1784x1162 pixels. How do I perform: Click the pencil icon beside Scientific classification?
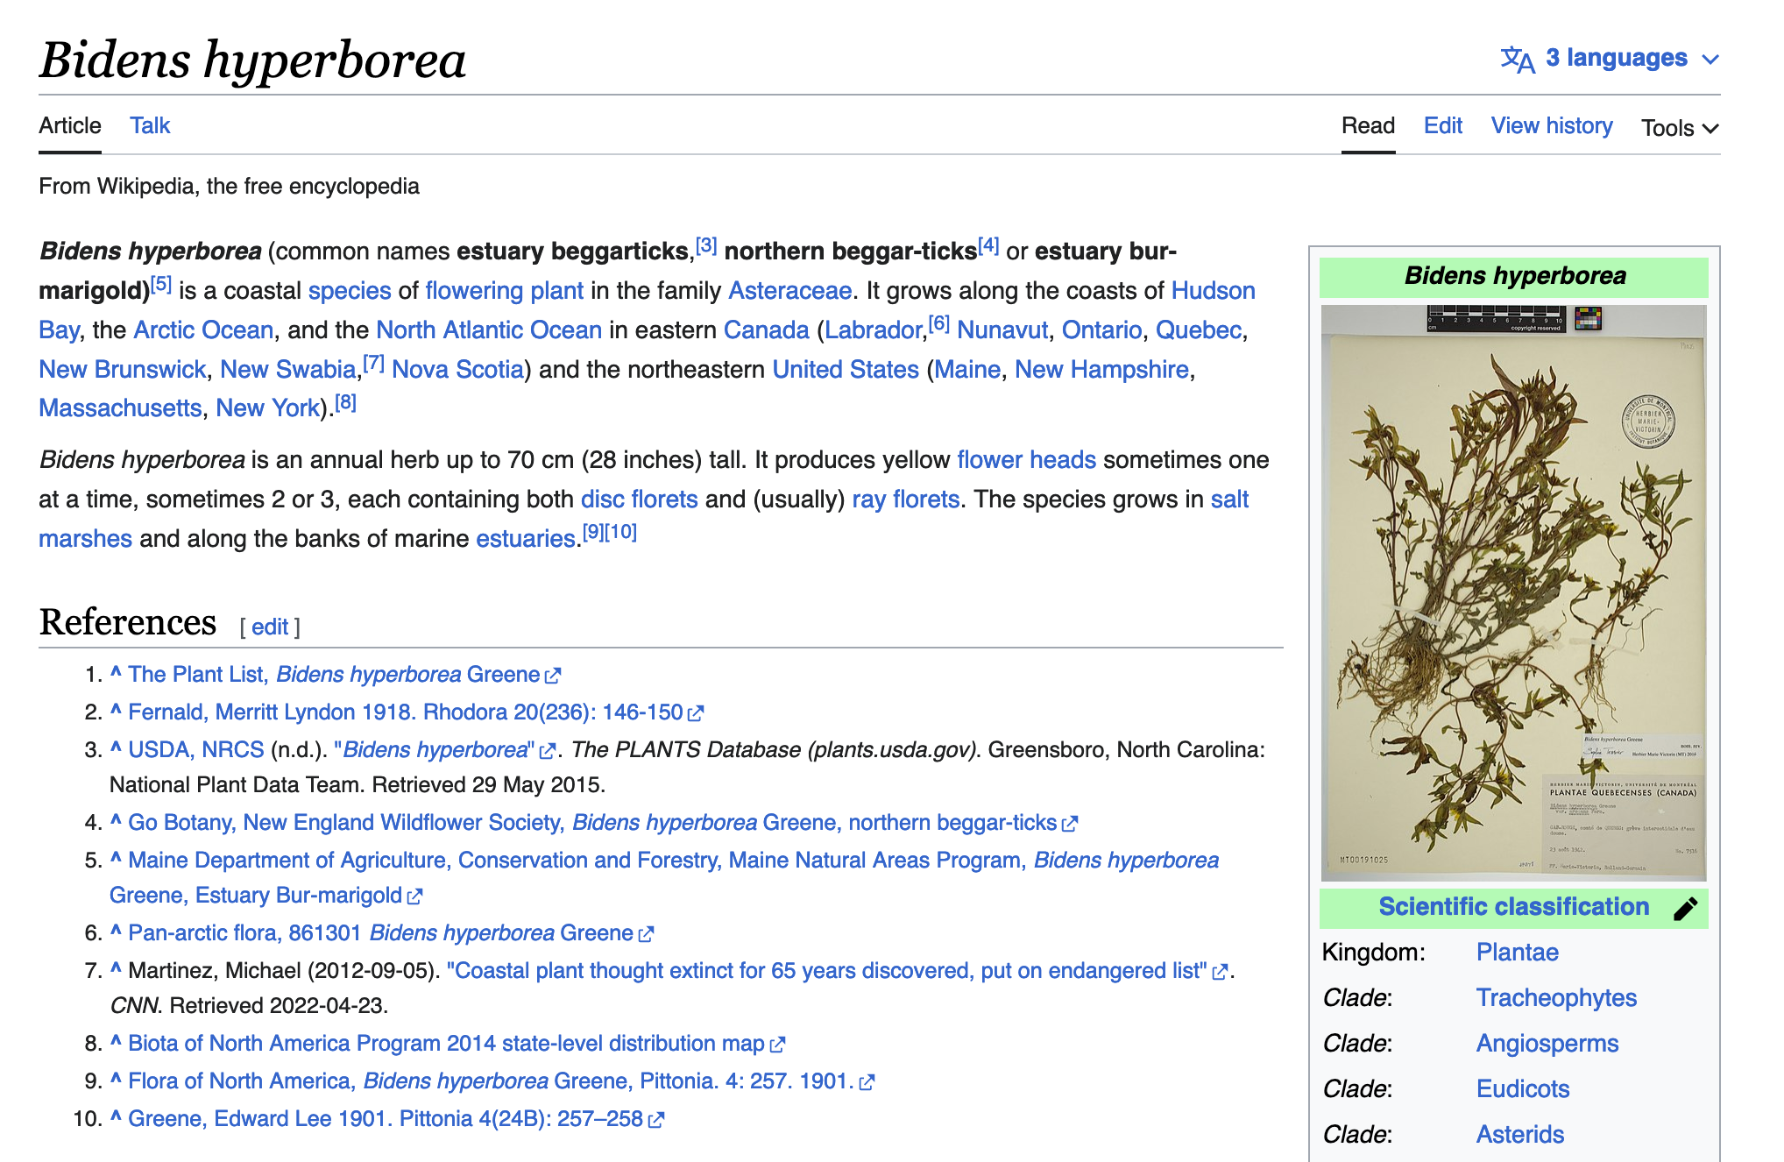1685,908
